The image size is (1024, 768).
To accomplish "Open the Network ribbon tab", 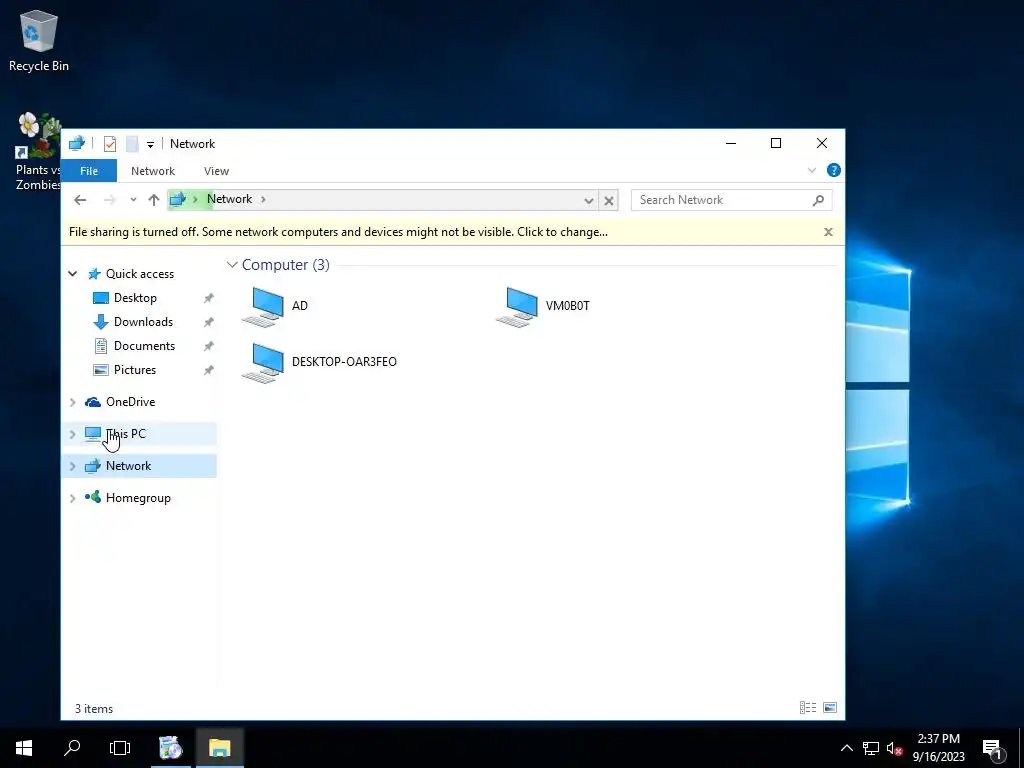I will (x=153, y=171).
